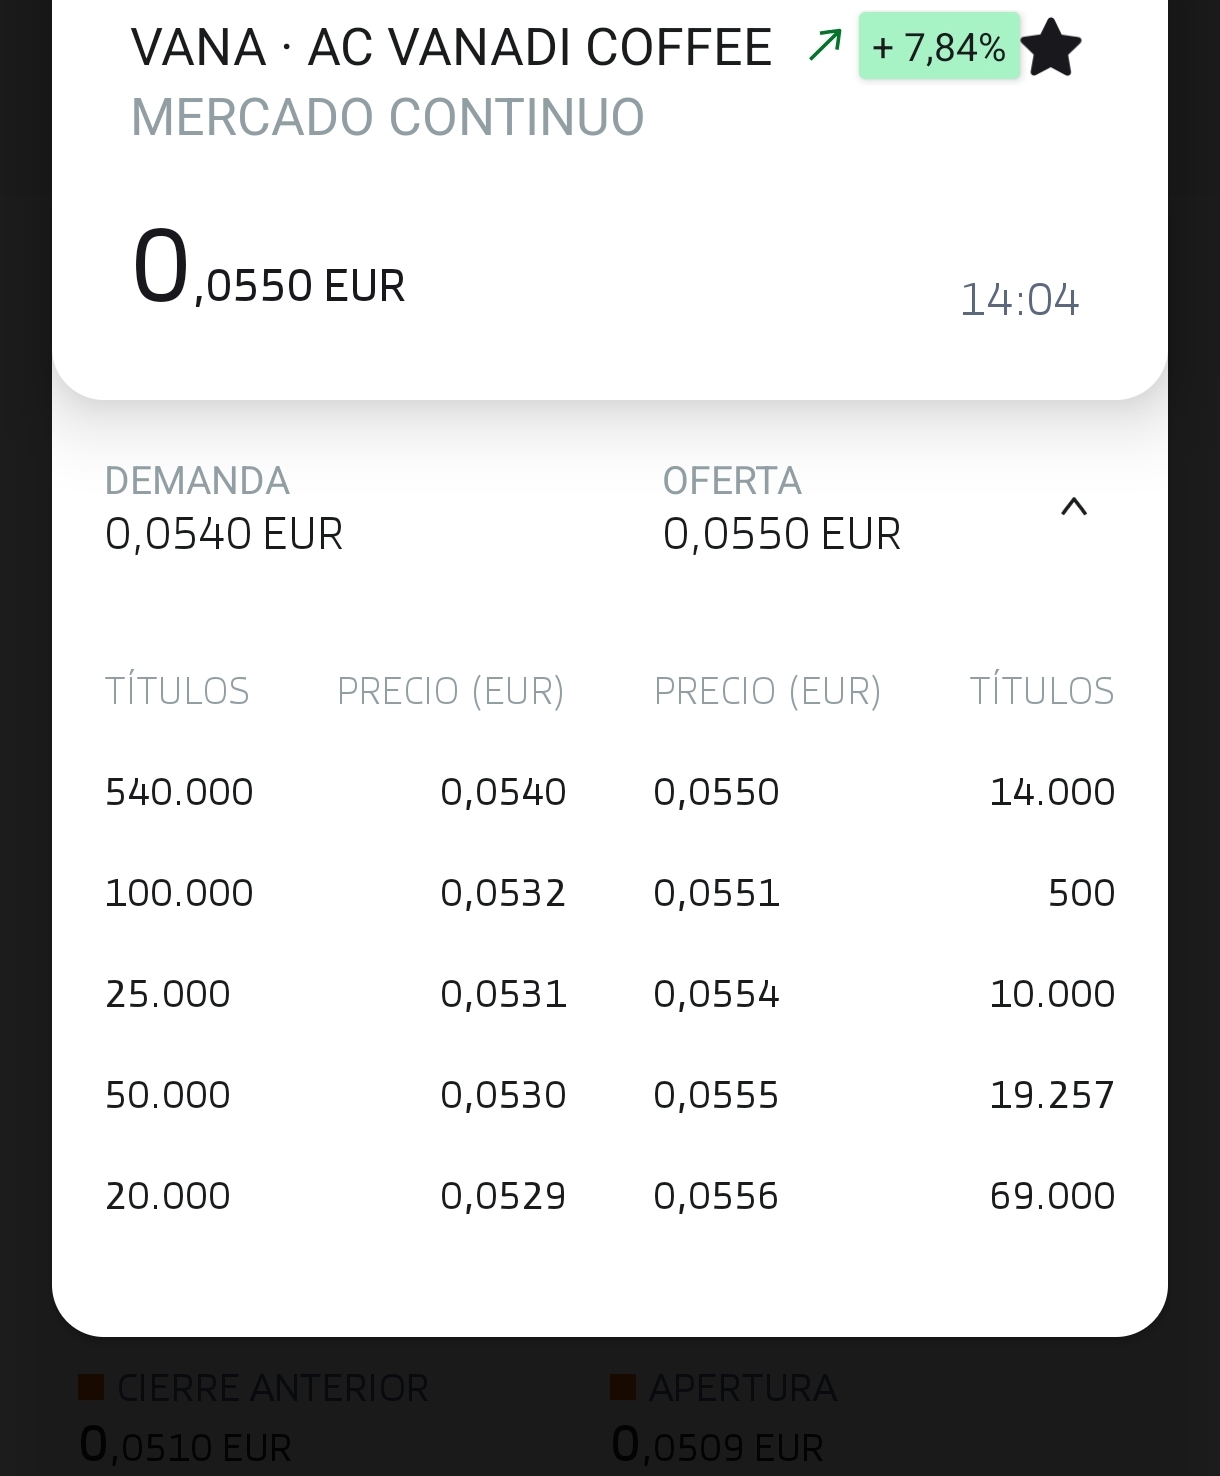Tap the DEMANDA 0,0540 EUR summary
This screenshot has height=1476, width=1220.
[x=224, y=508]
